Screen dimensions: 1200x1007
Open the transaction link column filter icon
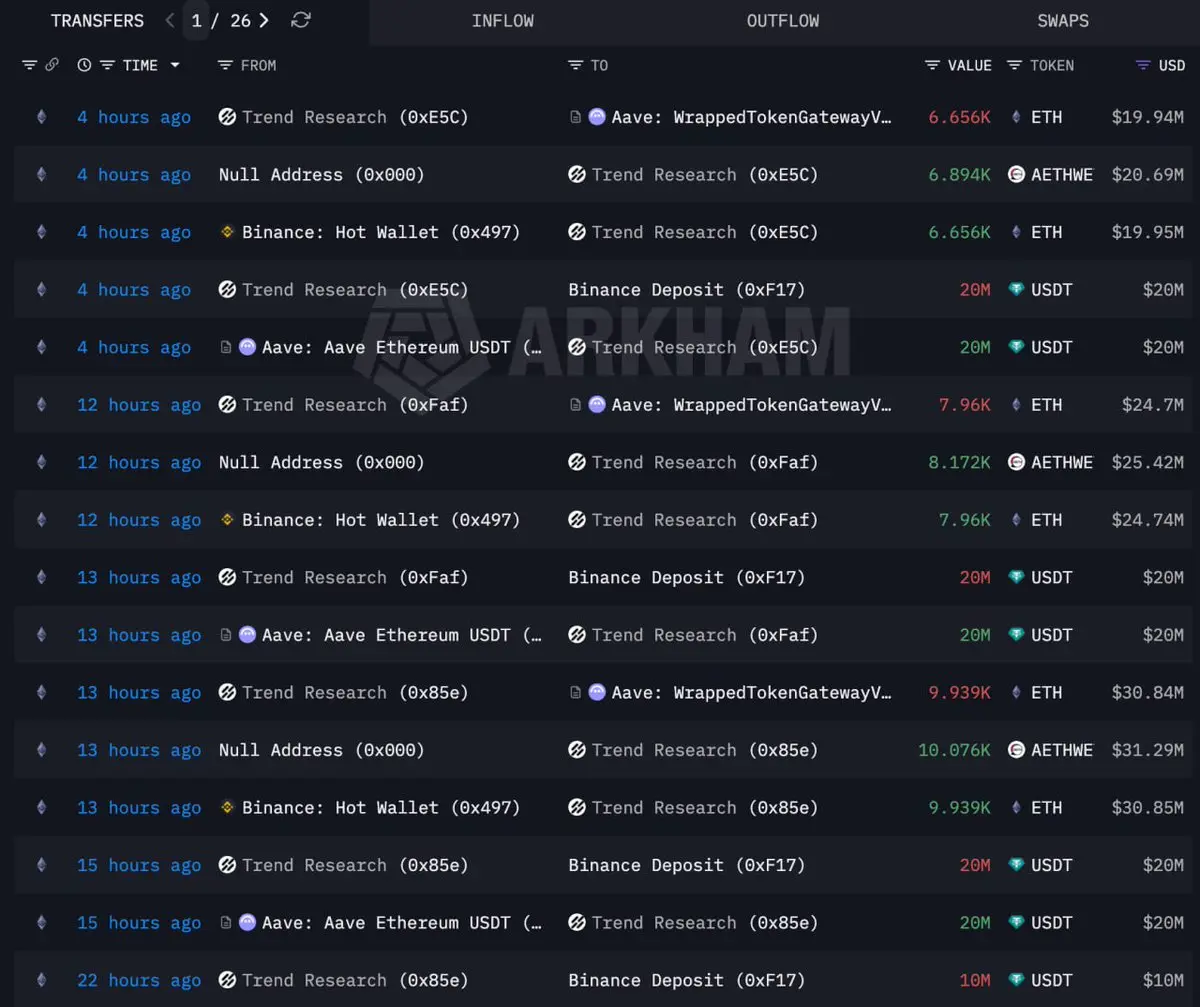(52, 65)
